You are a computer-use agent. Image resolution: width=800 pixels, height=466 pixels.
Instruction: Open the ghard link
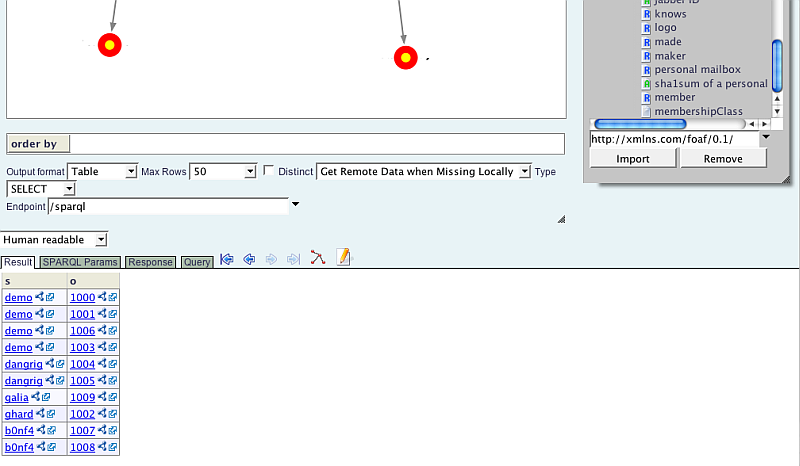19,414
